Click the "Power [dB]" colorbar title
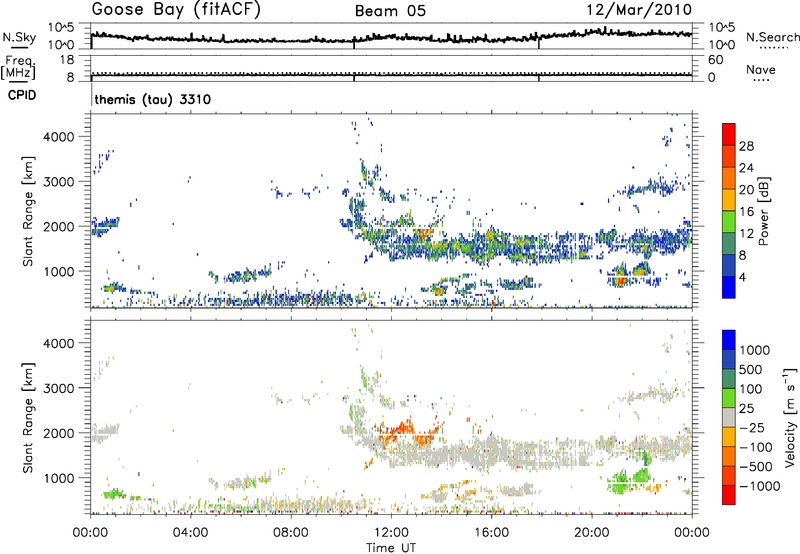 (763, 211)
